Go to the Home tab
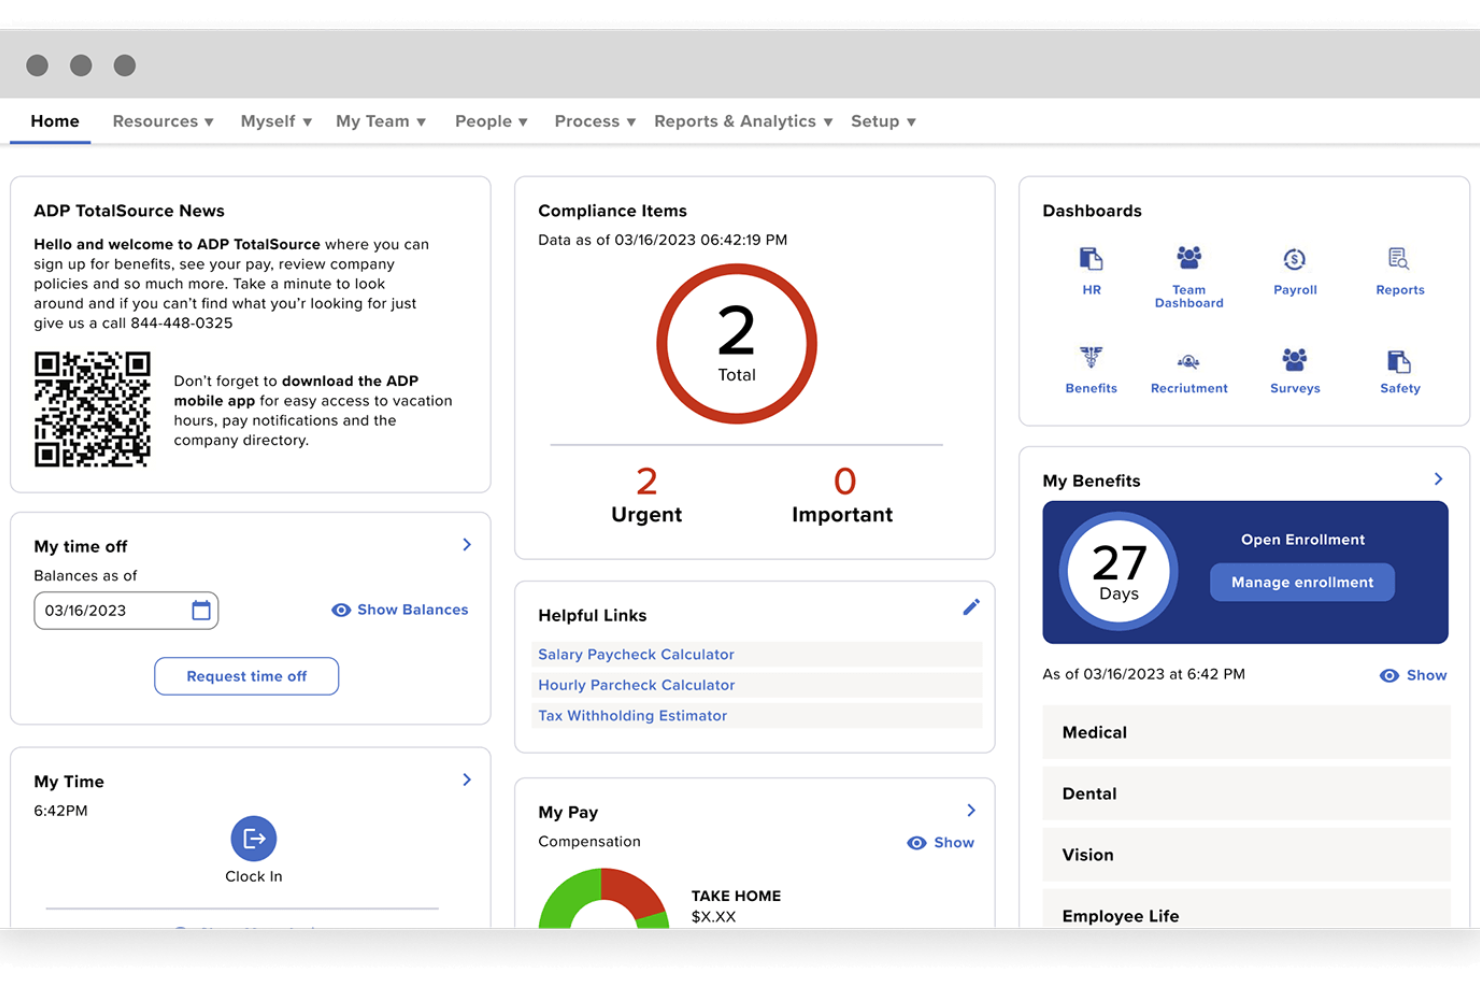 click(x=54, y=121)
